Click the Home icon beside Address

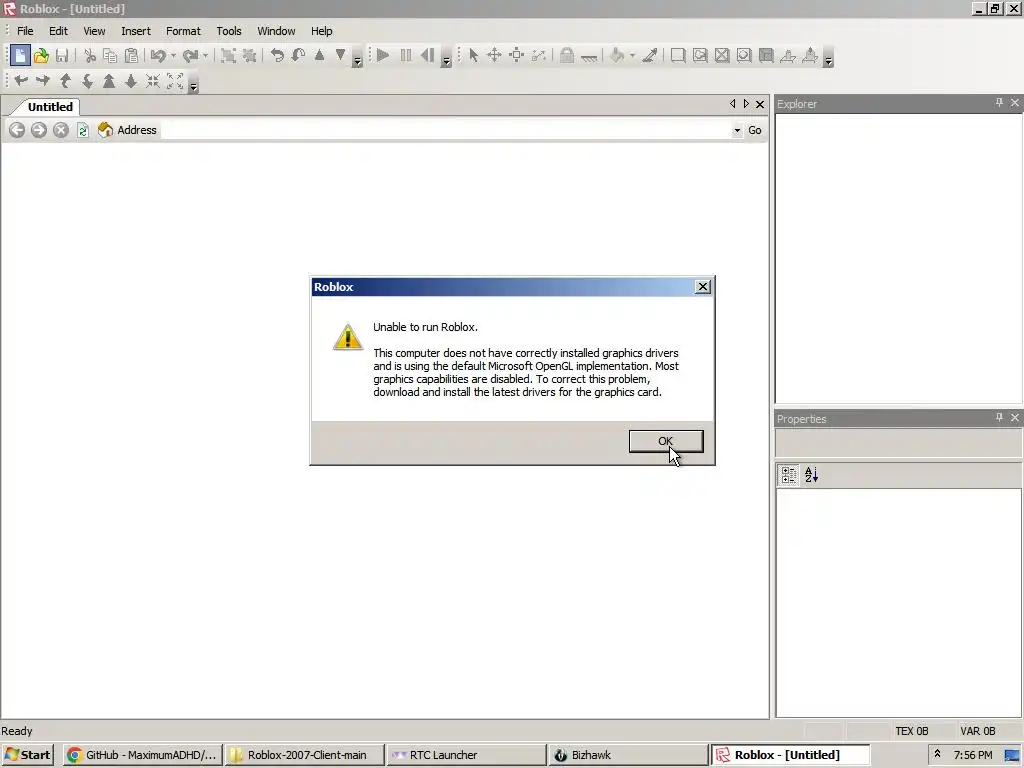[105, 130]
